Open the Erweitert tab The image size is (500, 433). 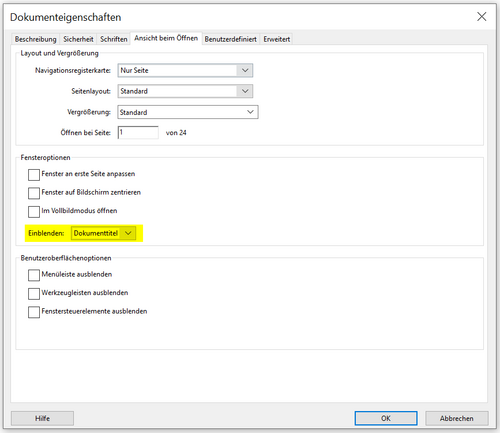click(277, 39)
